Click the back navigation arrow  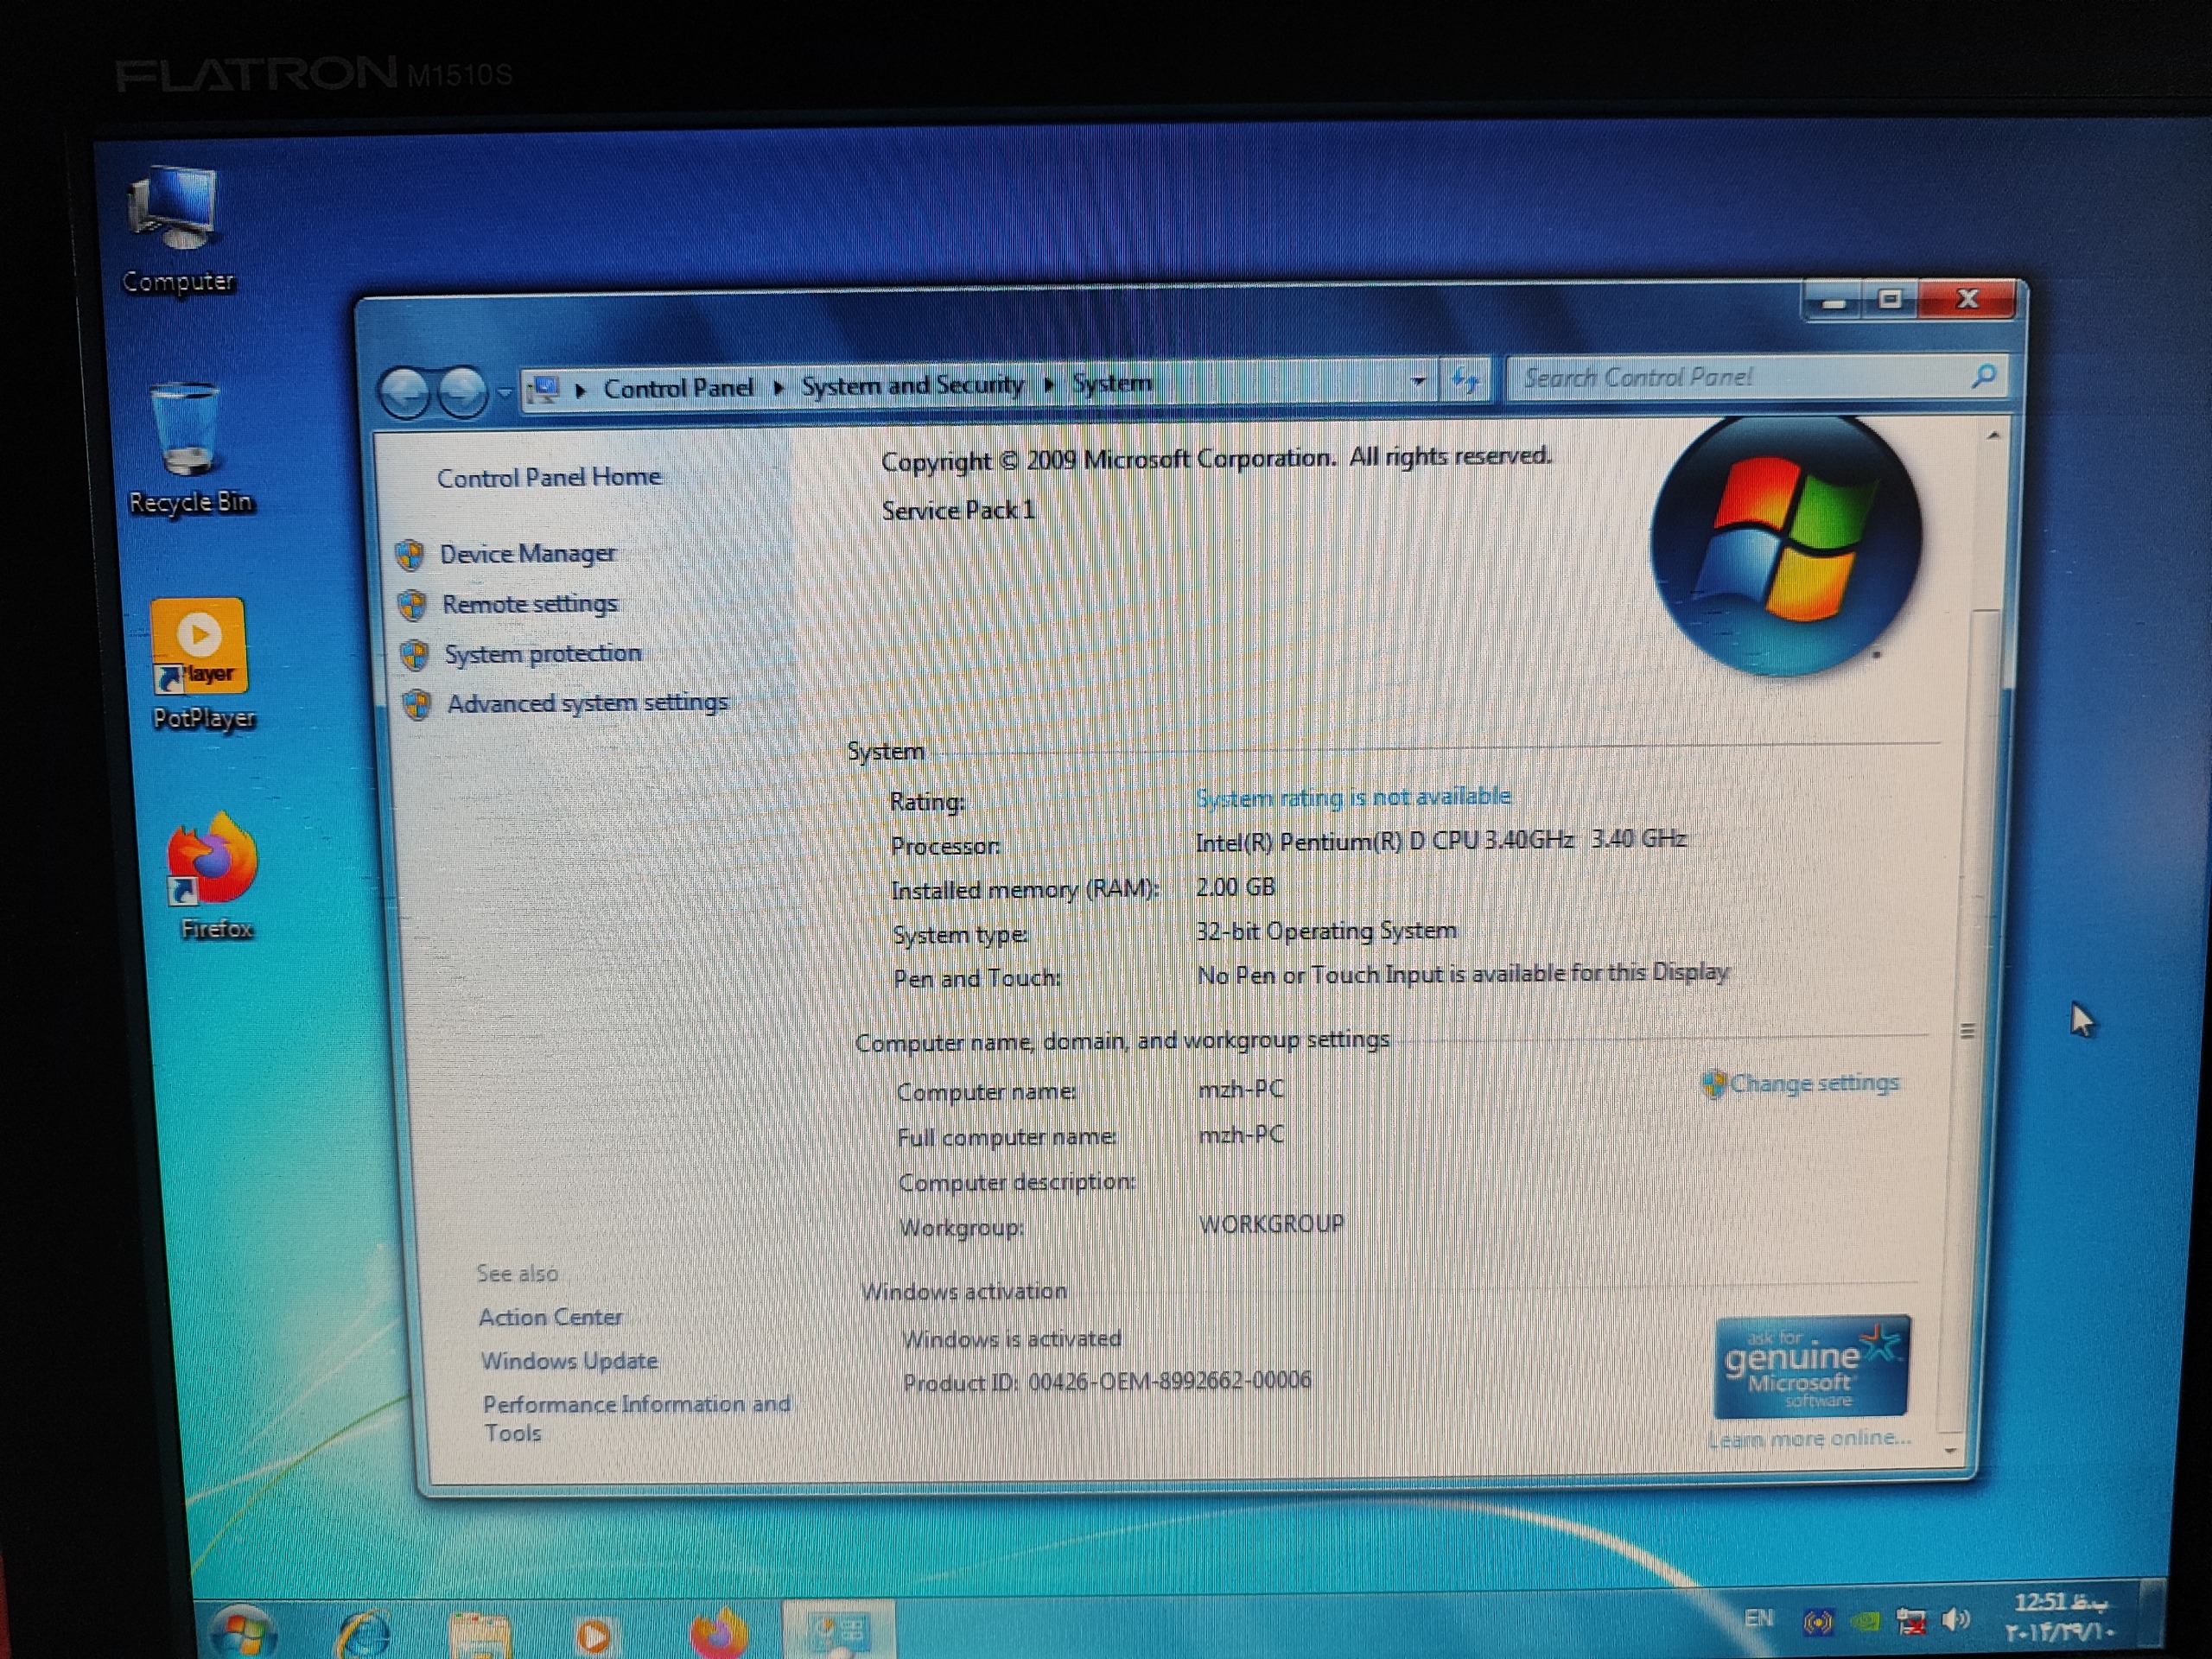click(405, 391)
